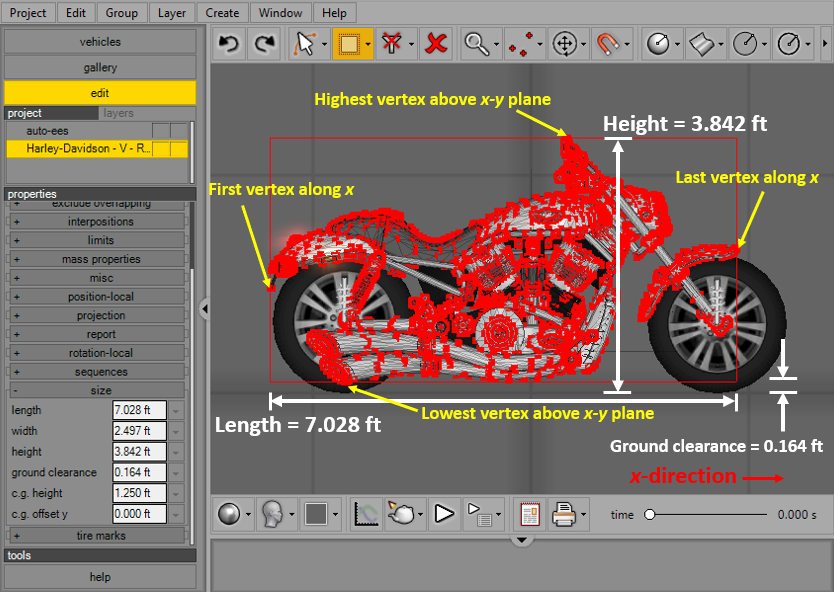Open the Layer menu

(x=171, y=13)
